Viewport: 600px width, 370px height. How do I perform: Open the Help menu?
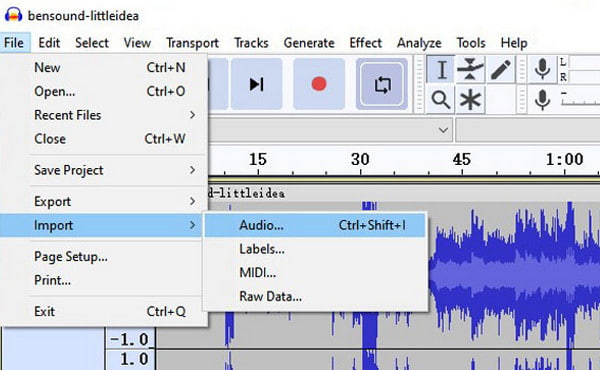coord(514,43)
